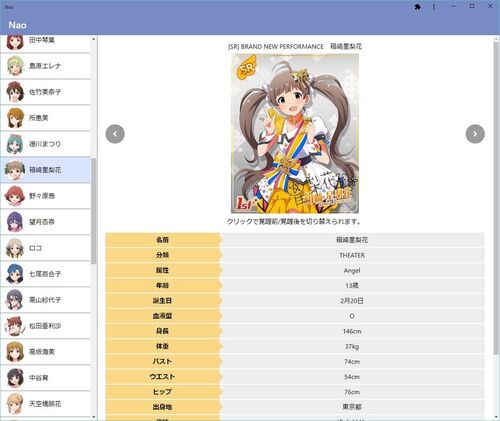500x421 pixels.
Task: Show the next card with right arrow
Action: 475,134
